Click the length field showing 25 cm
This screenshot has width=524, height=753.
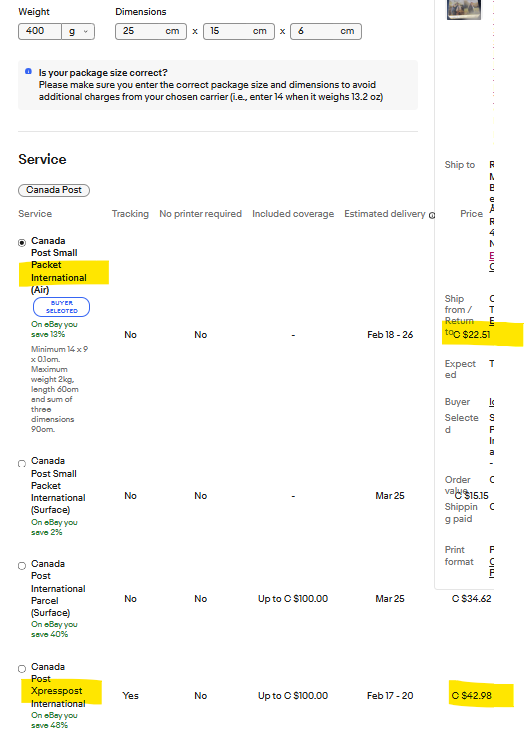click(x=151, y=31)
